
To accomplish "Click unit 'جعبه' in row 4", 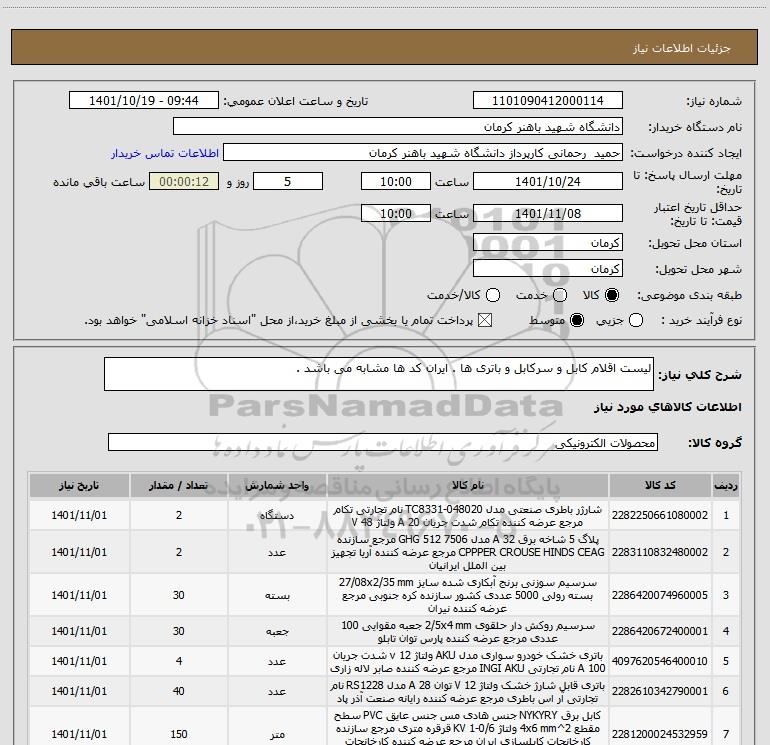I will click(277, 632).
